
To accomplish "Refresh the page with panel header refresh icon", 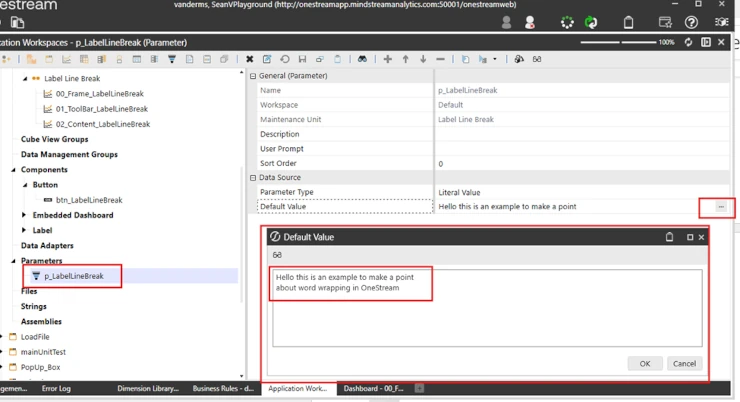I will (689, 42).
